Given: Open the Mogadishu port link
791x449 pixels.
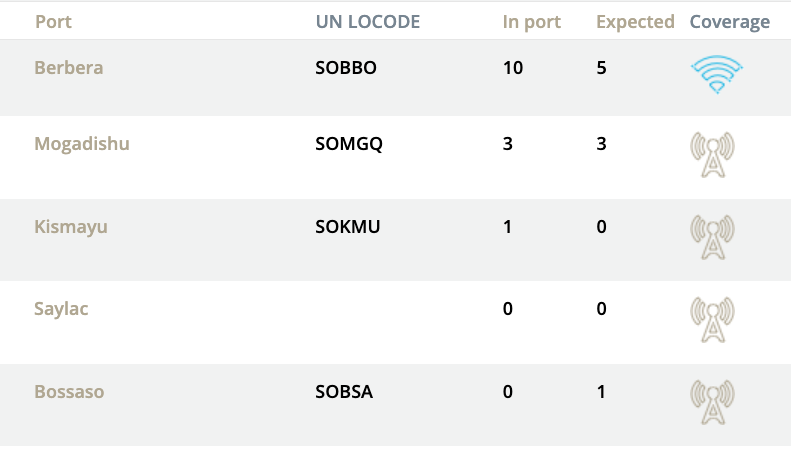Looking at the screenshot, I should tap(82, 144).
